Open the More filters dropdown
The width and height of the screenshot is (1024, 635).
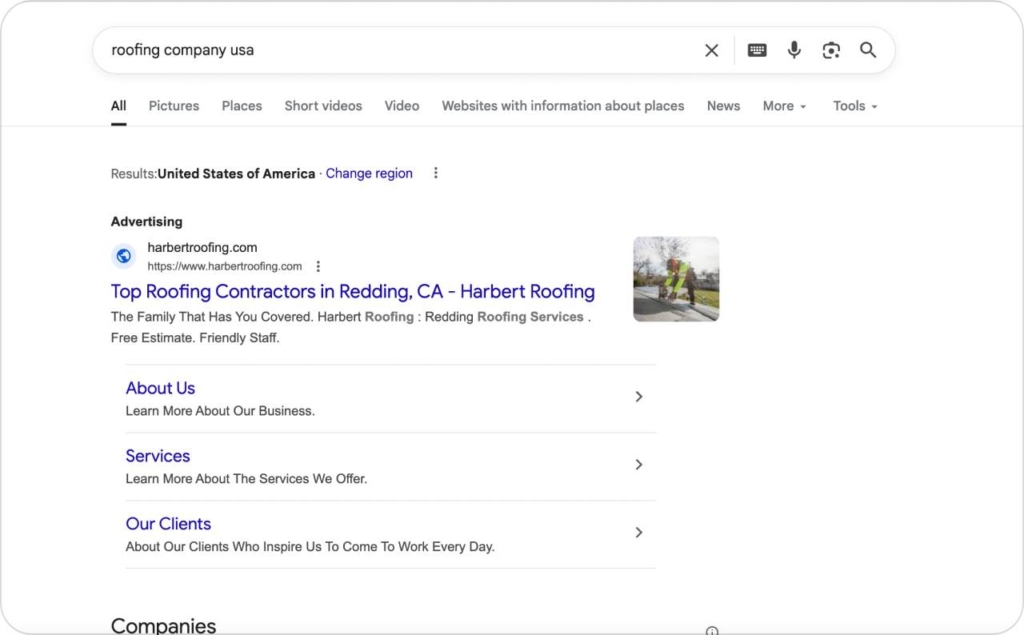[x=784, y=105]
